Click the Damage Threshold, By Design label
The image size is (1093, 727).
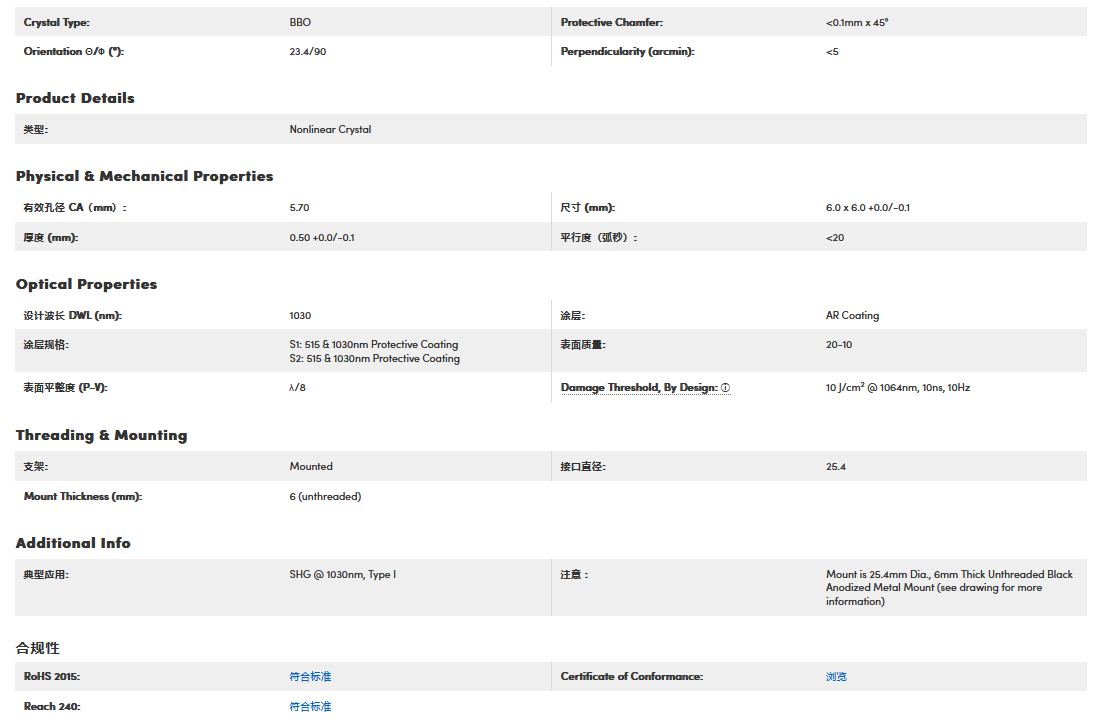pyautogui.click(x=638, y=388)
